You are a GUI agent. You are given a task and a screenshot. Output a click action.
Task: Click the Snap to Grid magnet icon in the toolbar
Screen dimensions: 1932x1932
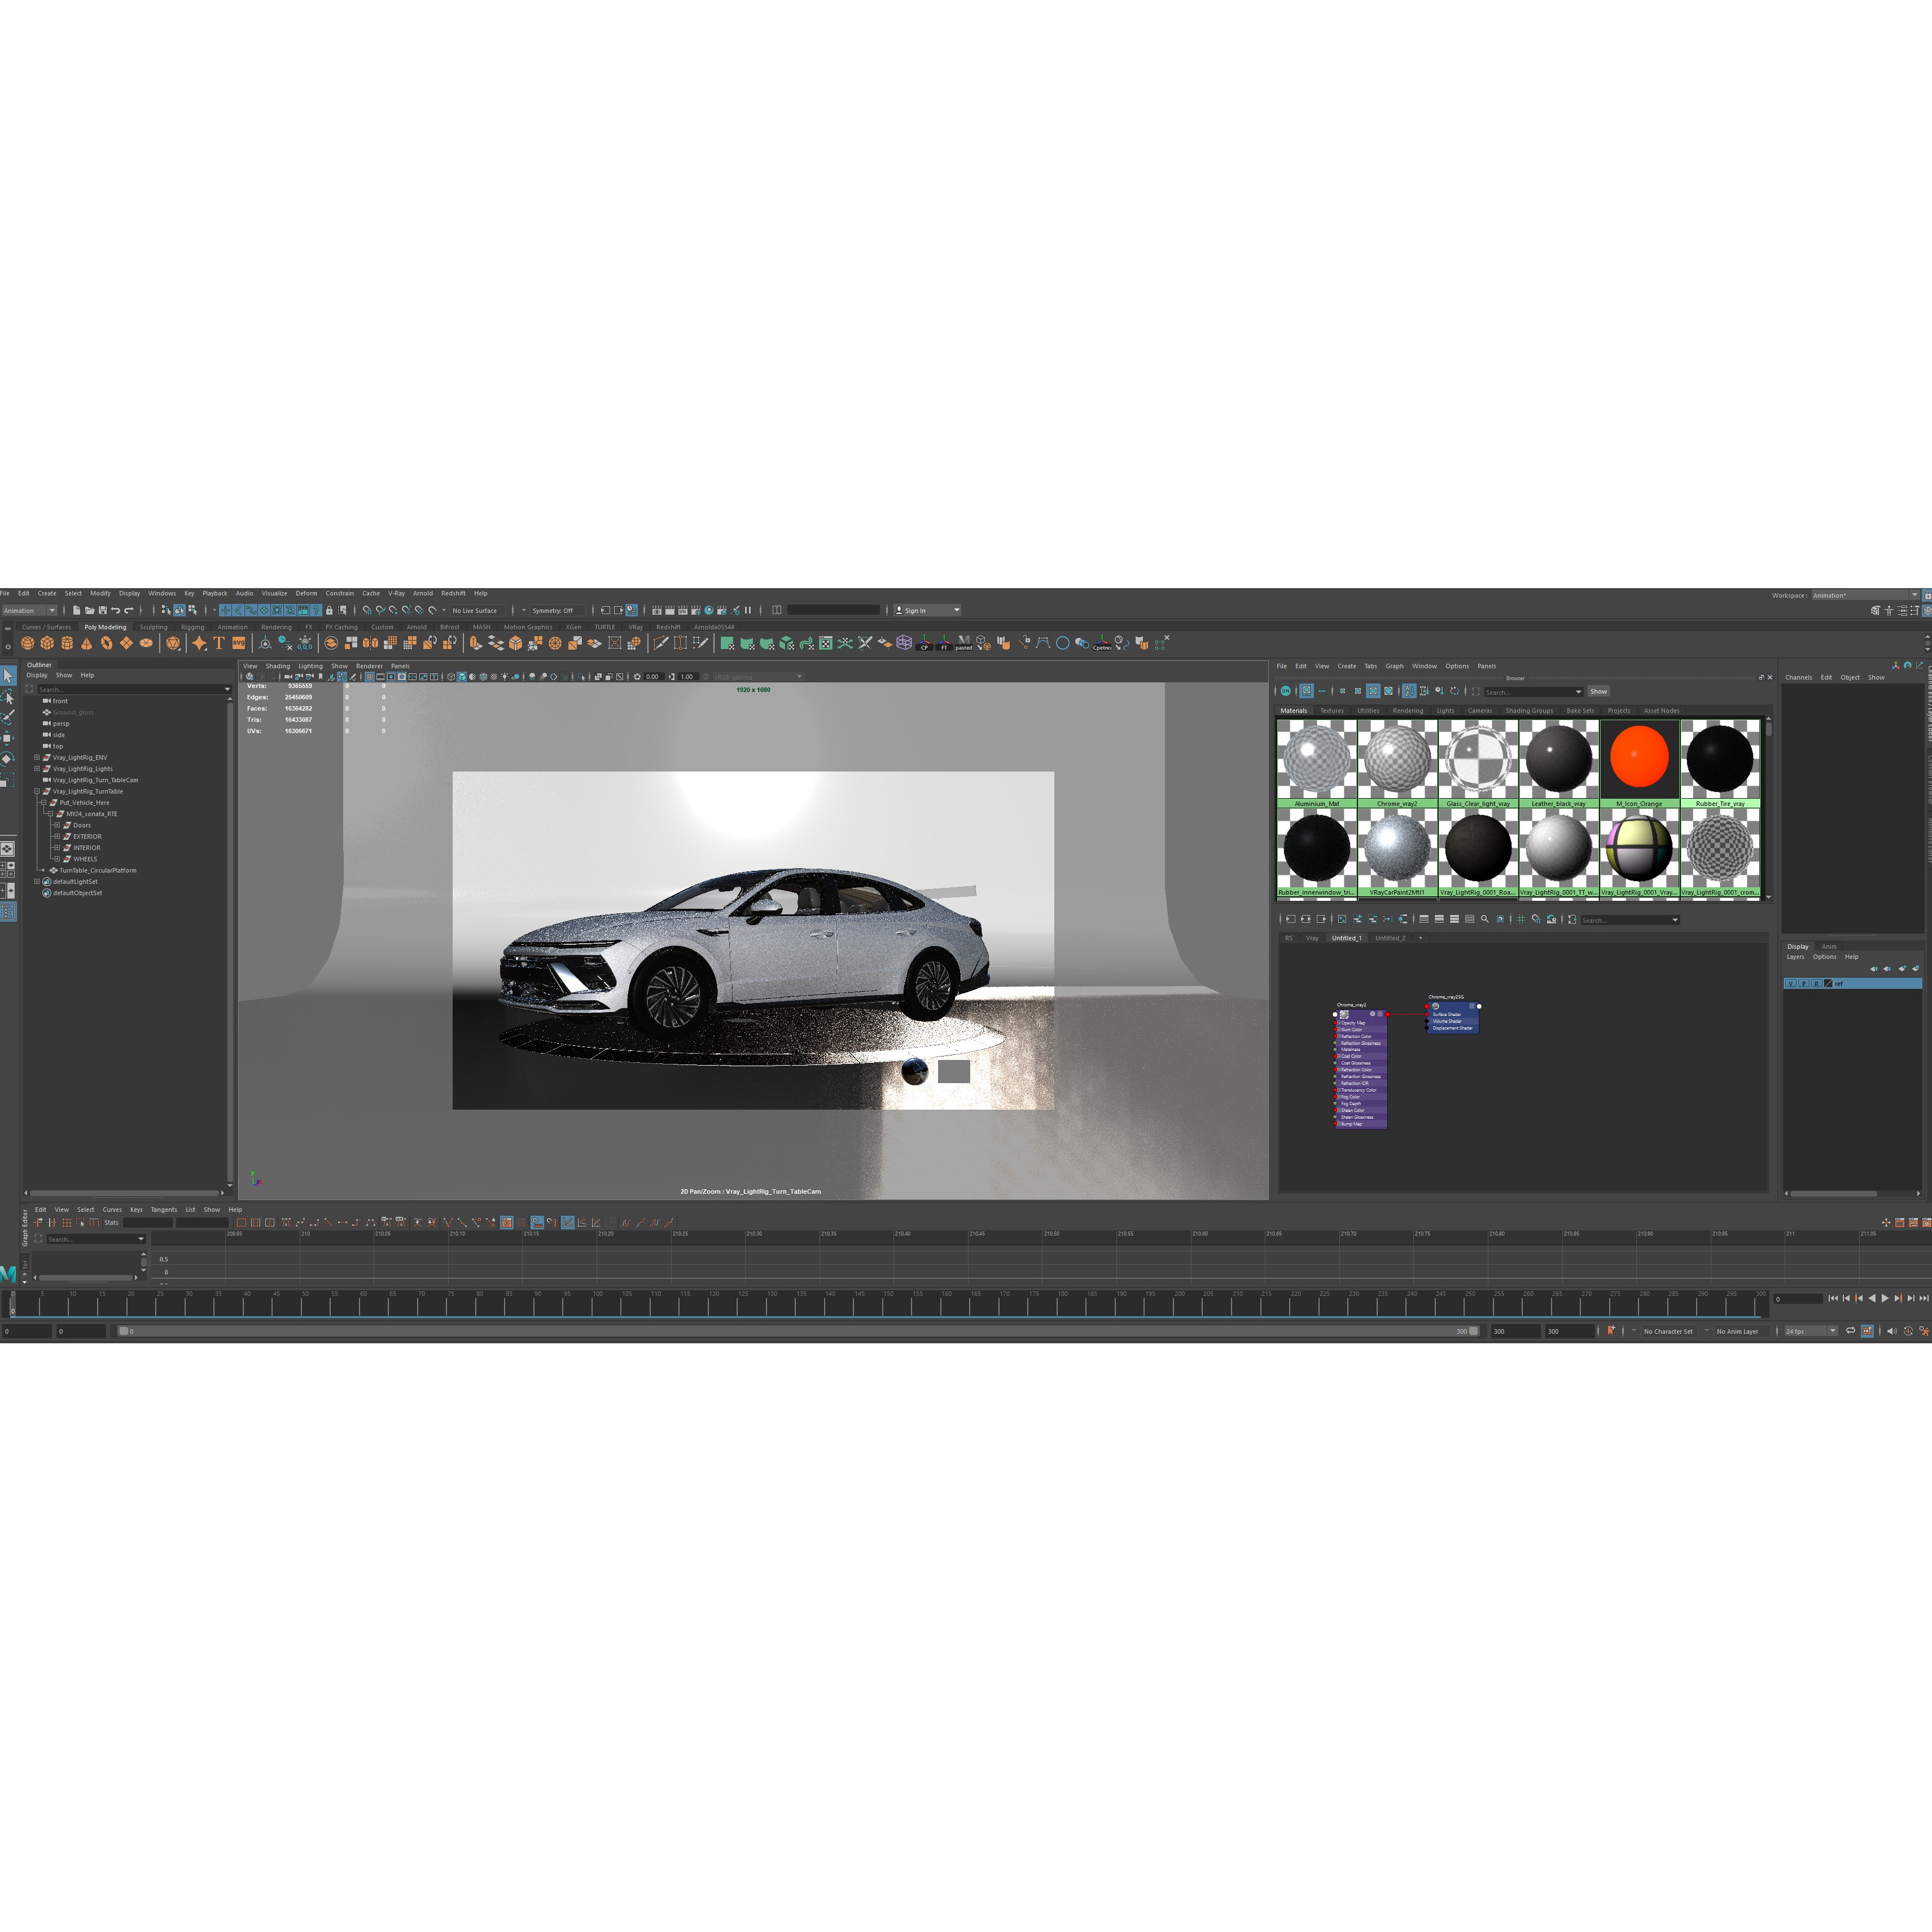pos(368,610)
